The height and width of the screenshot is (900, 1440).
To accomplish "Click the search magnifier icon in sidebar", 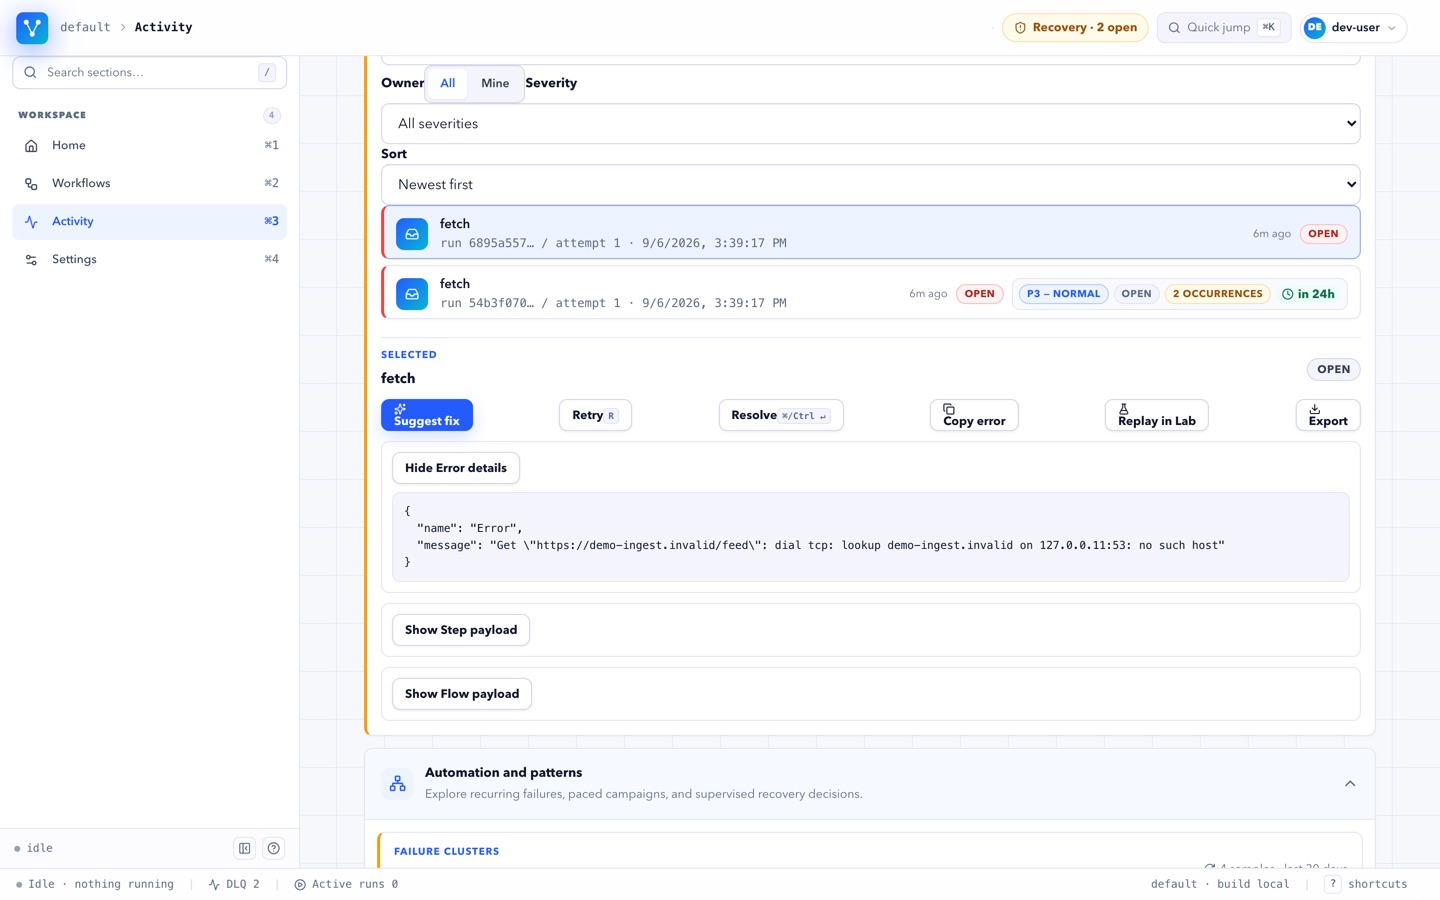I will click(30, 72).
